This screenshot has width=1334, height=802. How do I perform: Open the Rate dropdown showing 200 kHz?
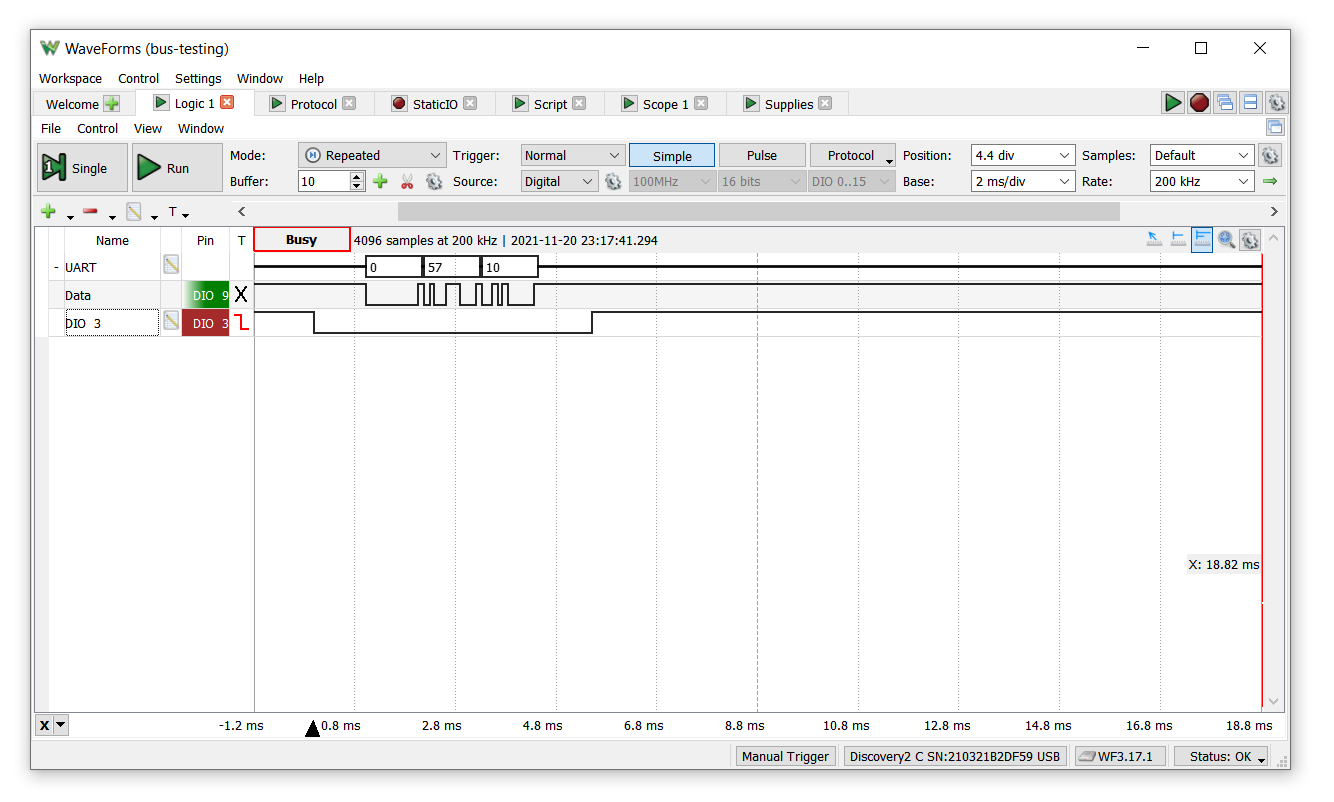1202,182
